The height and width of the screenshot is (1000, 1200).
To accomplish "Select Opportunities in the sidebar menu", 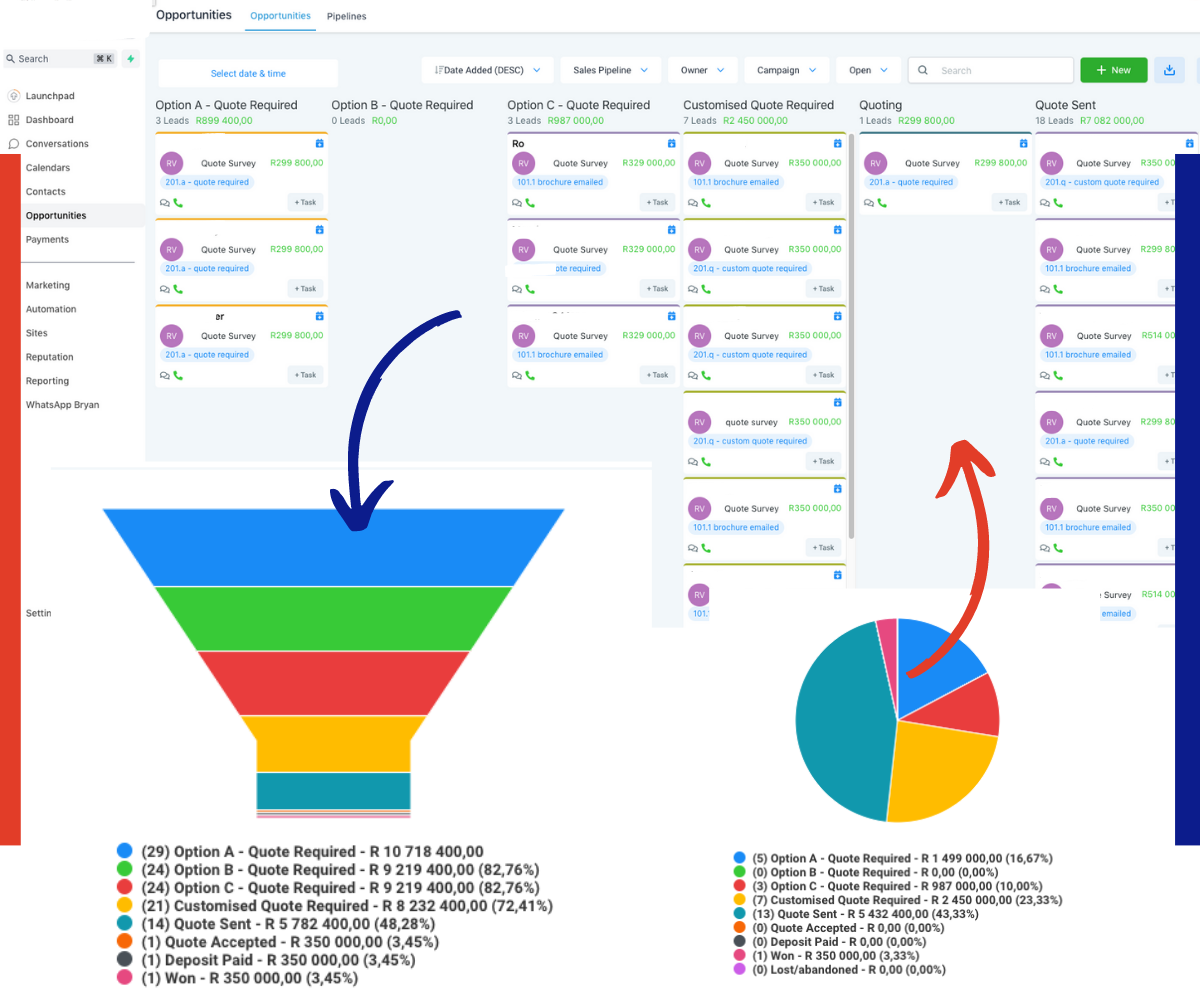I will click(x=56, y=216).
